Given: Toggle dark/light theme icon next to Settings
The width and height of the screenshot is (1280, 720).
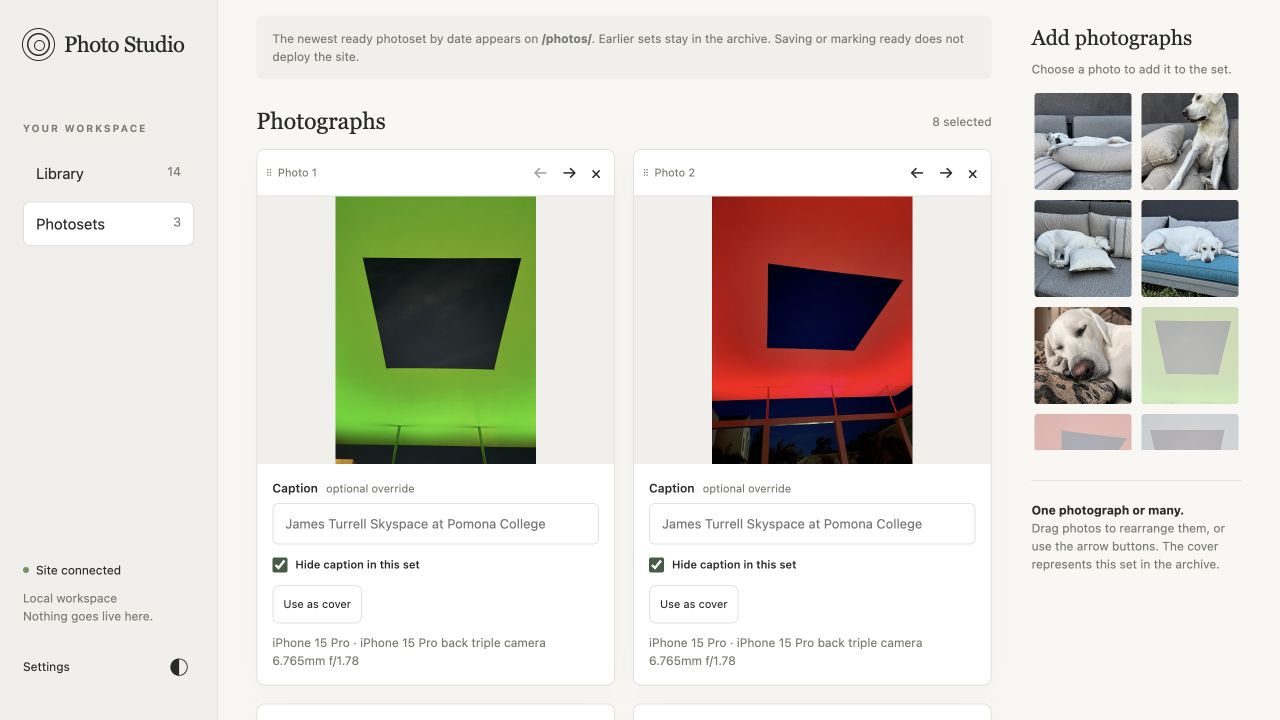Looking at the screenshot, I should coord(179,667).
